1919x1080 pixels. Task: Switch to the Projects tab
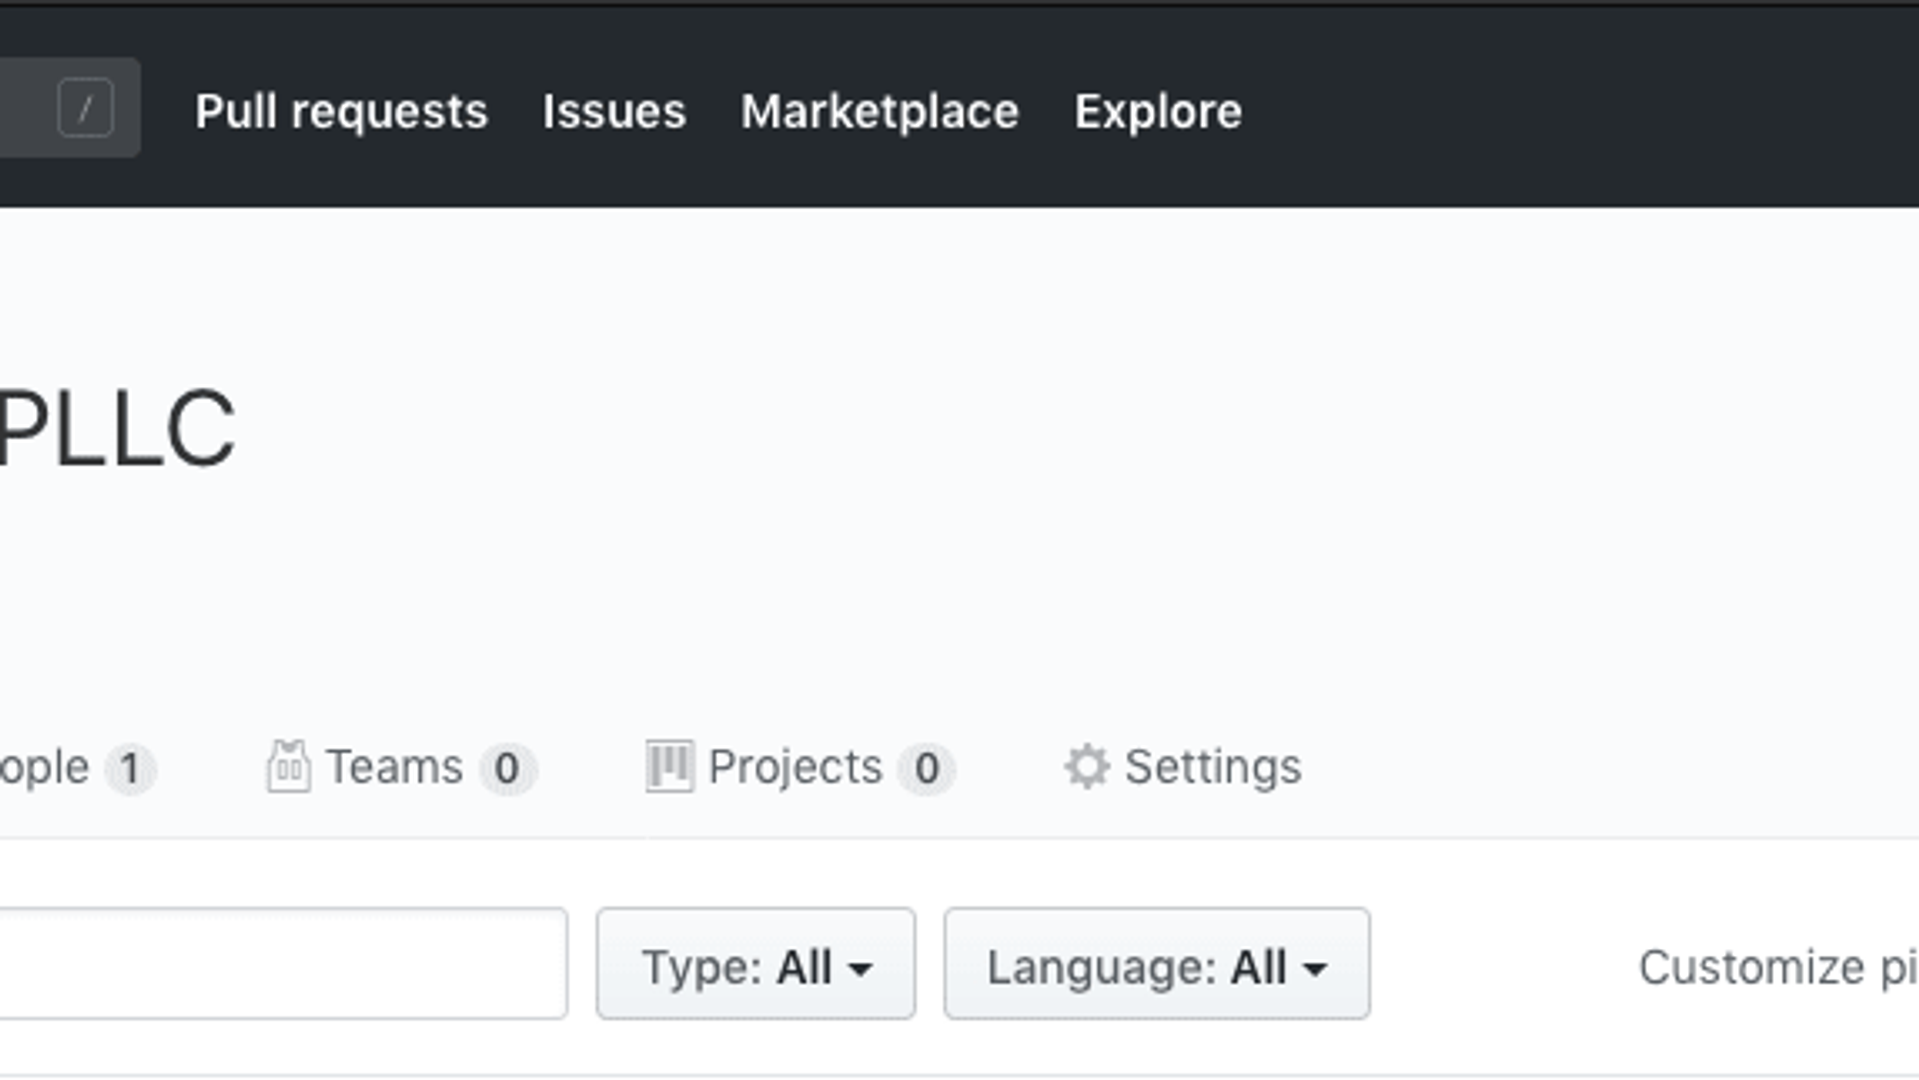[800, 768]
